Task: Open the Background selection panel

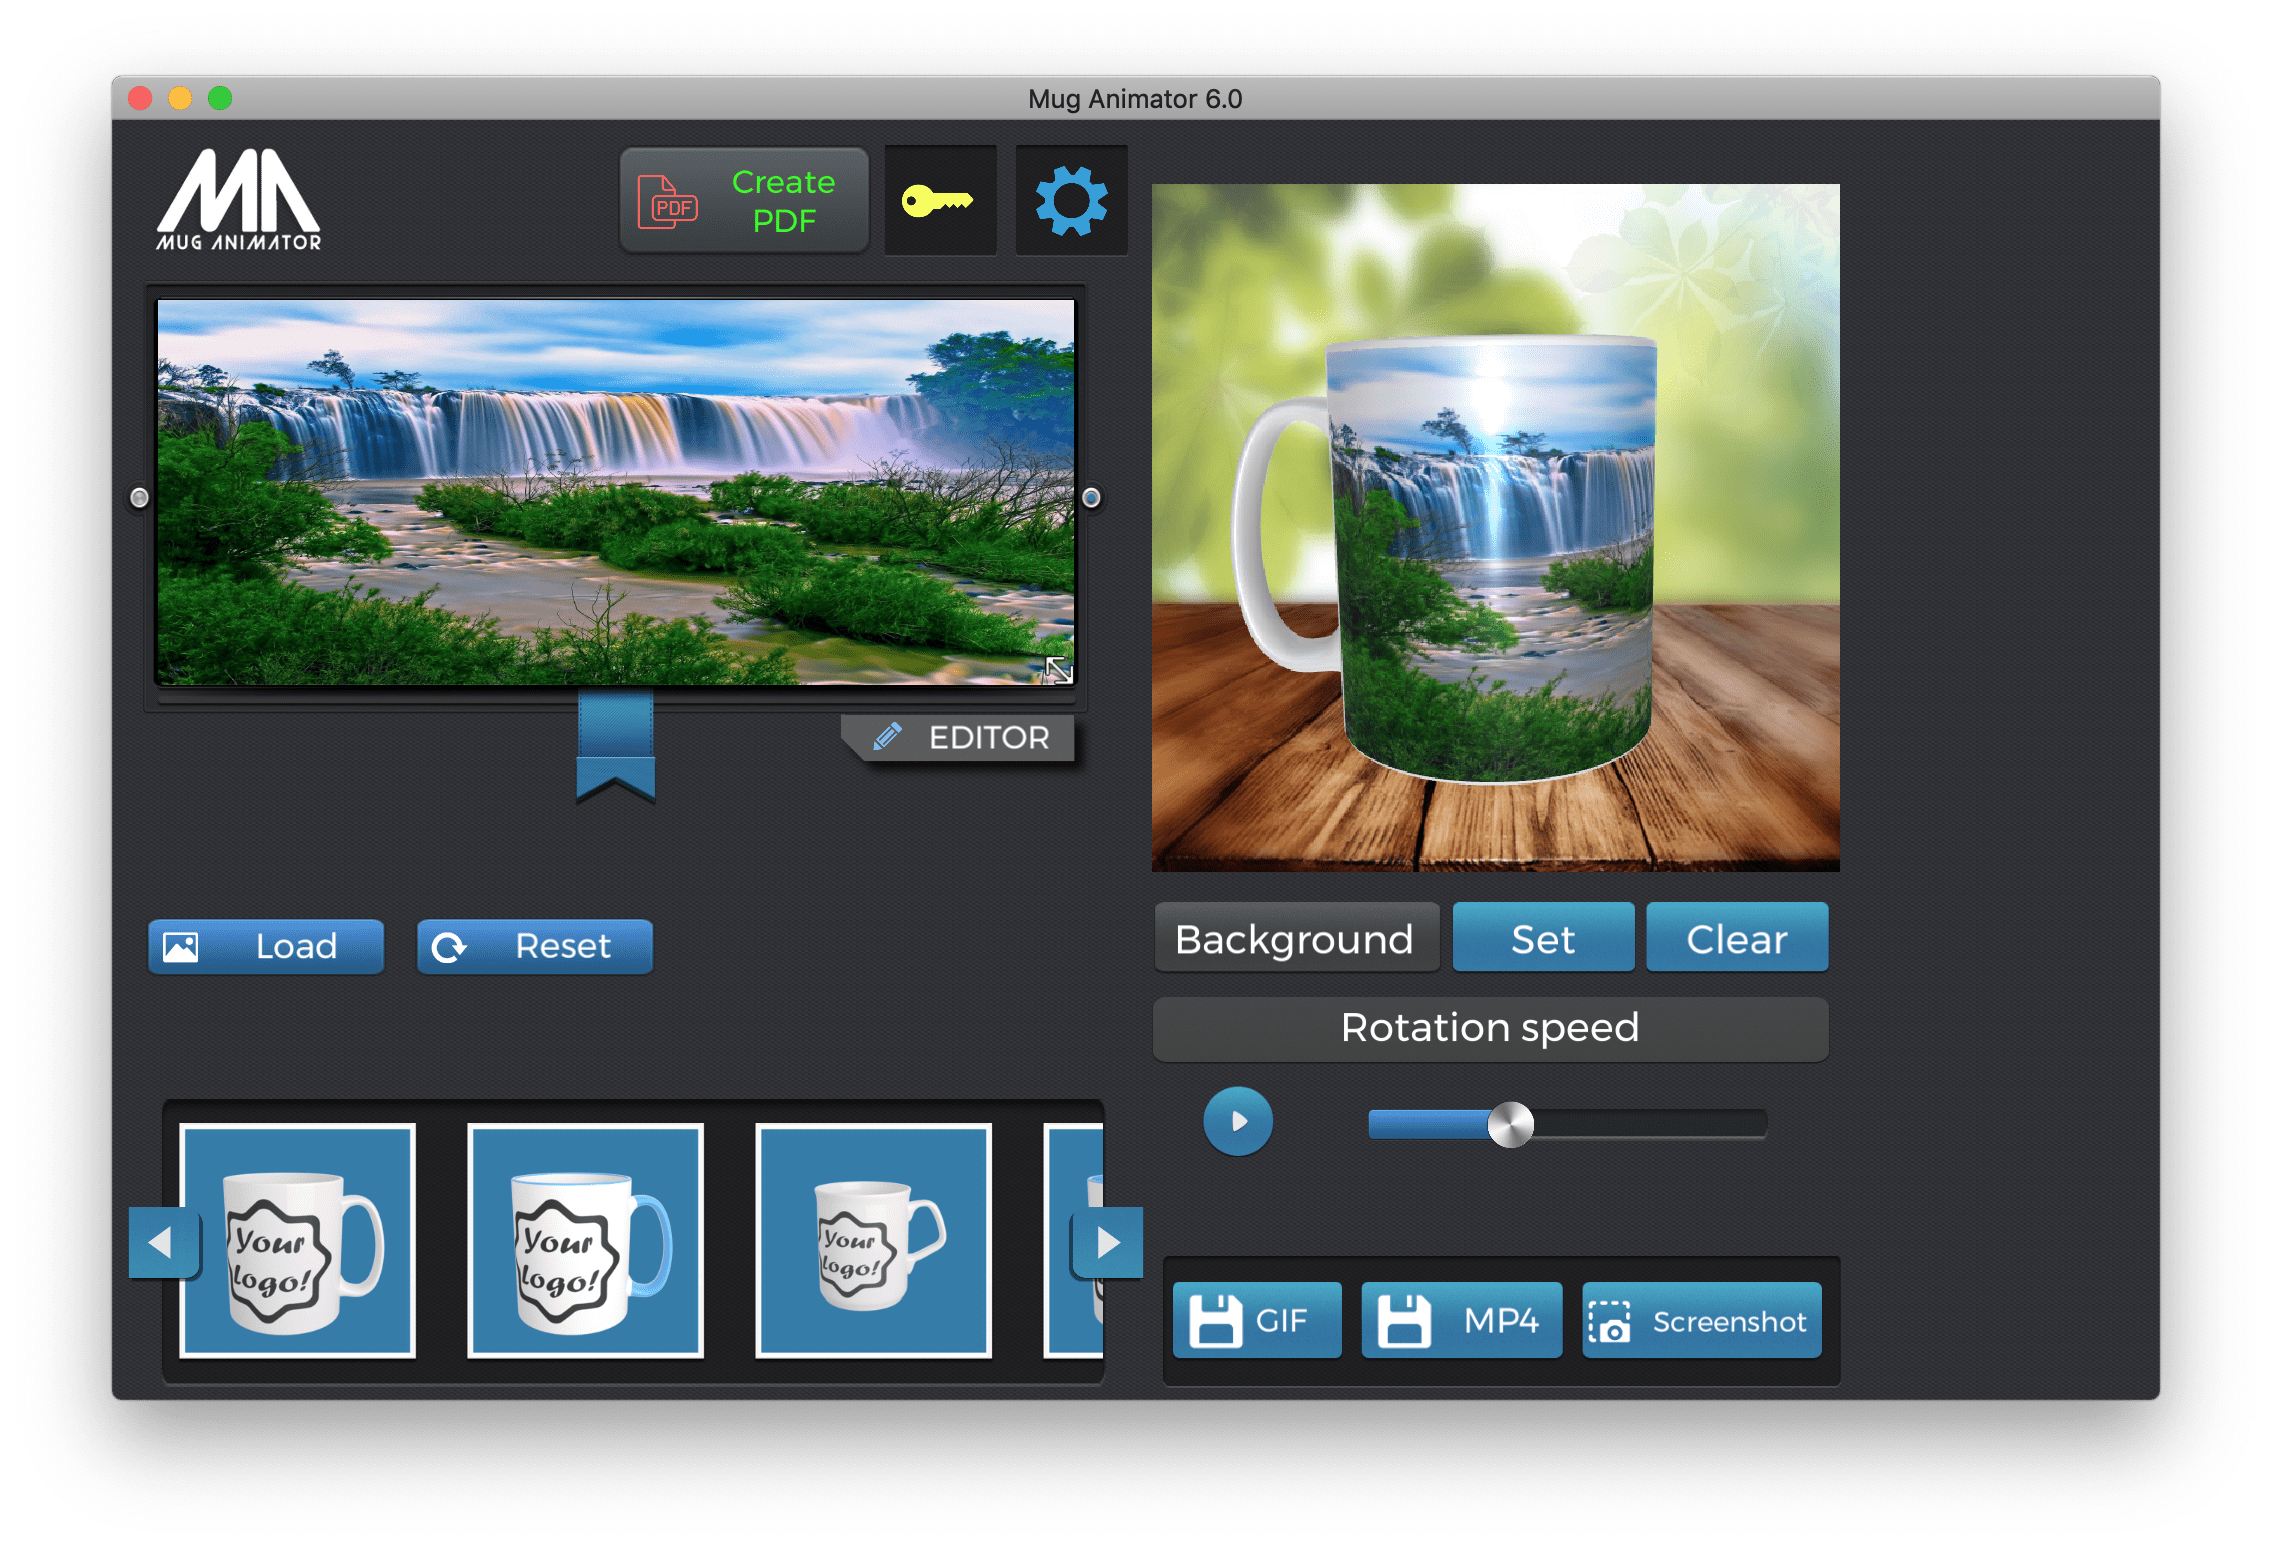Action: pyautogui.click(x=1295, y=937)
